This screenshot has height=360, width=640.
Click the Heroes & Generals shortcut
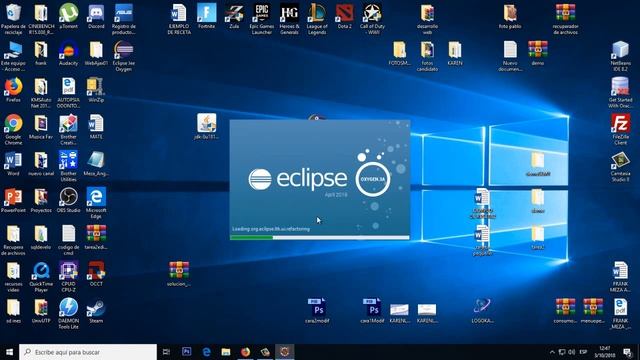[x=289, y=19]
